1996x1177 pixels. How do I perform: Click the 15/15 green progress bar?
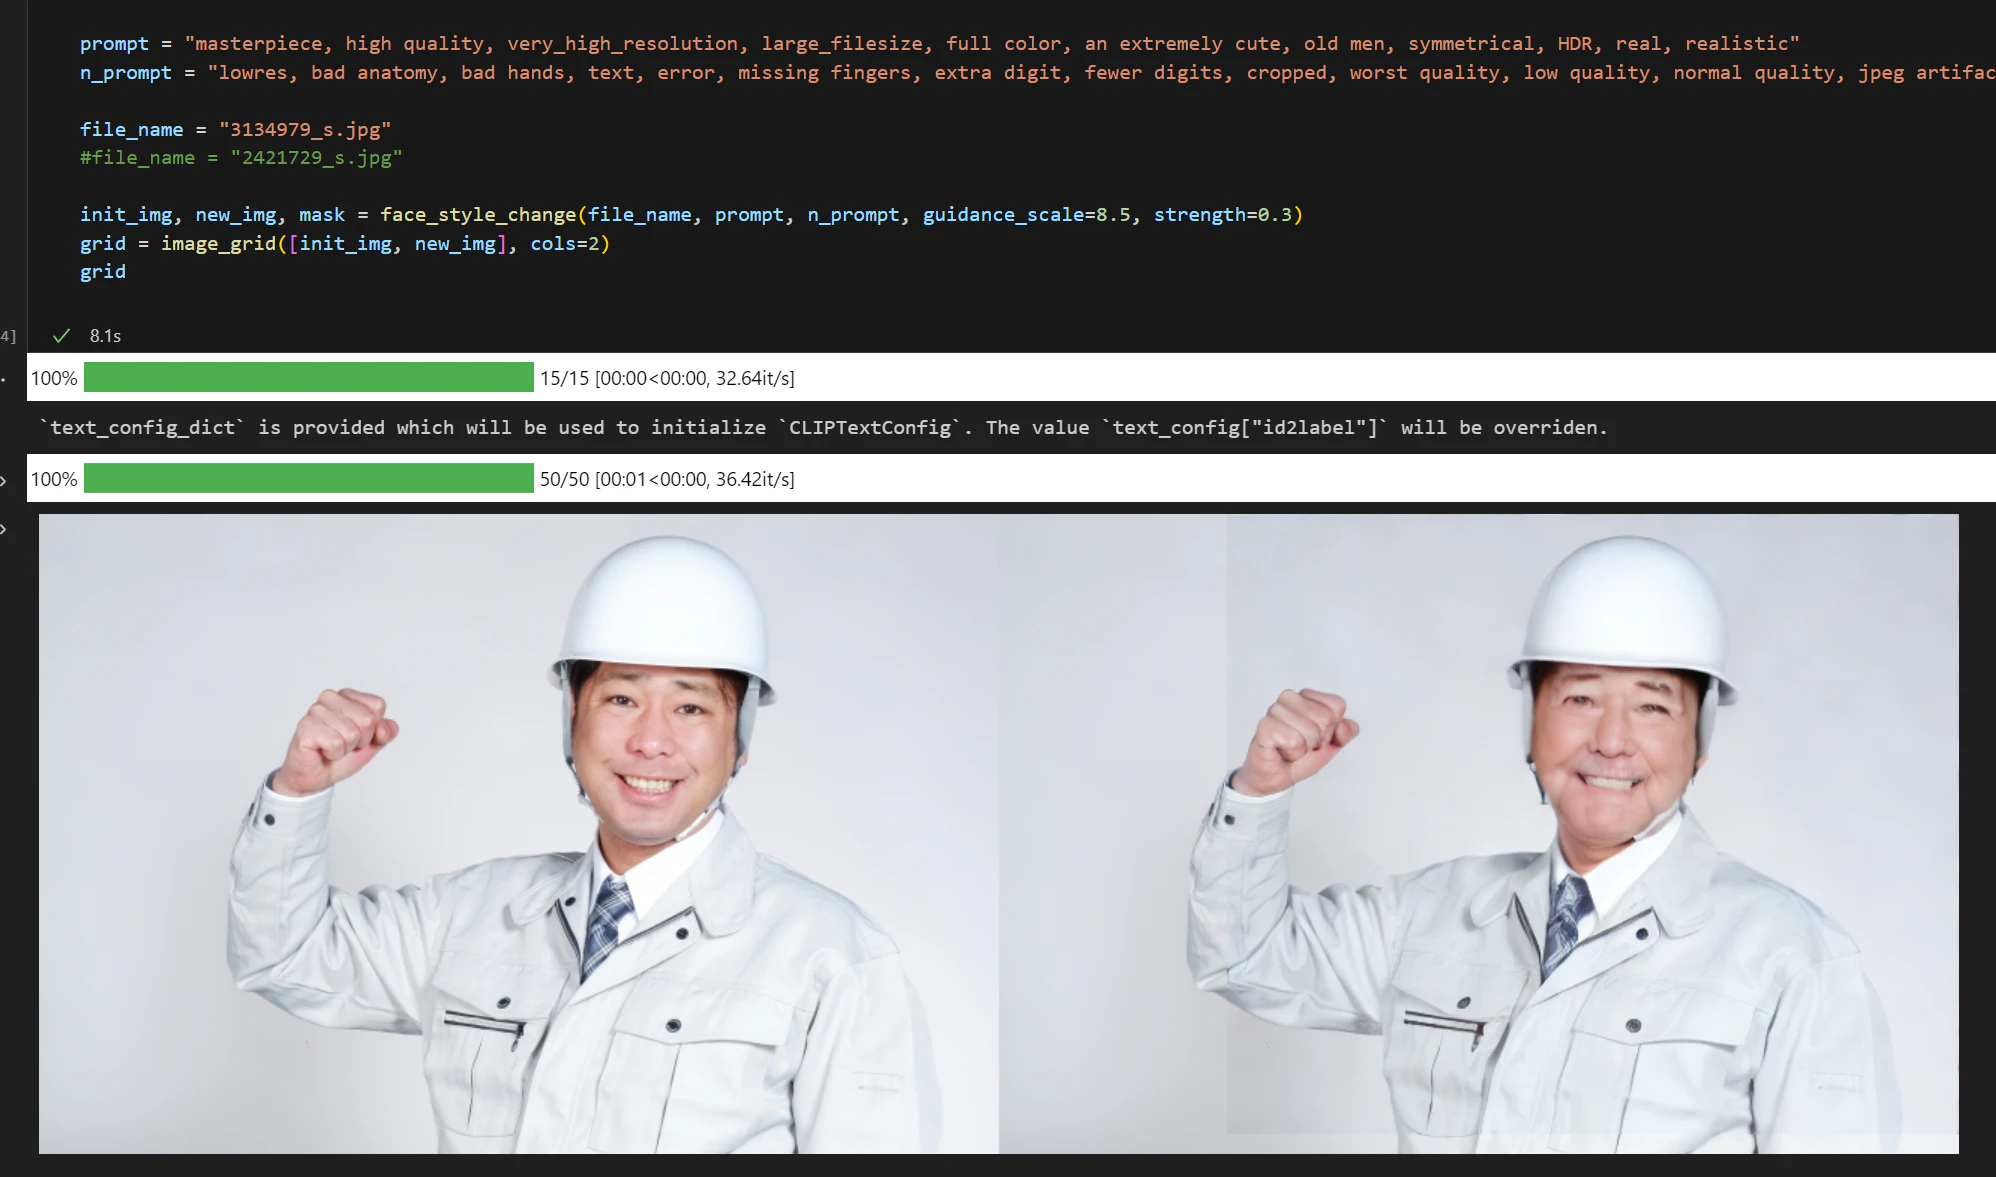(309, 377)
